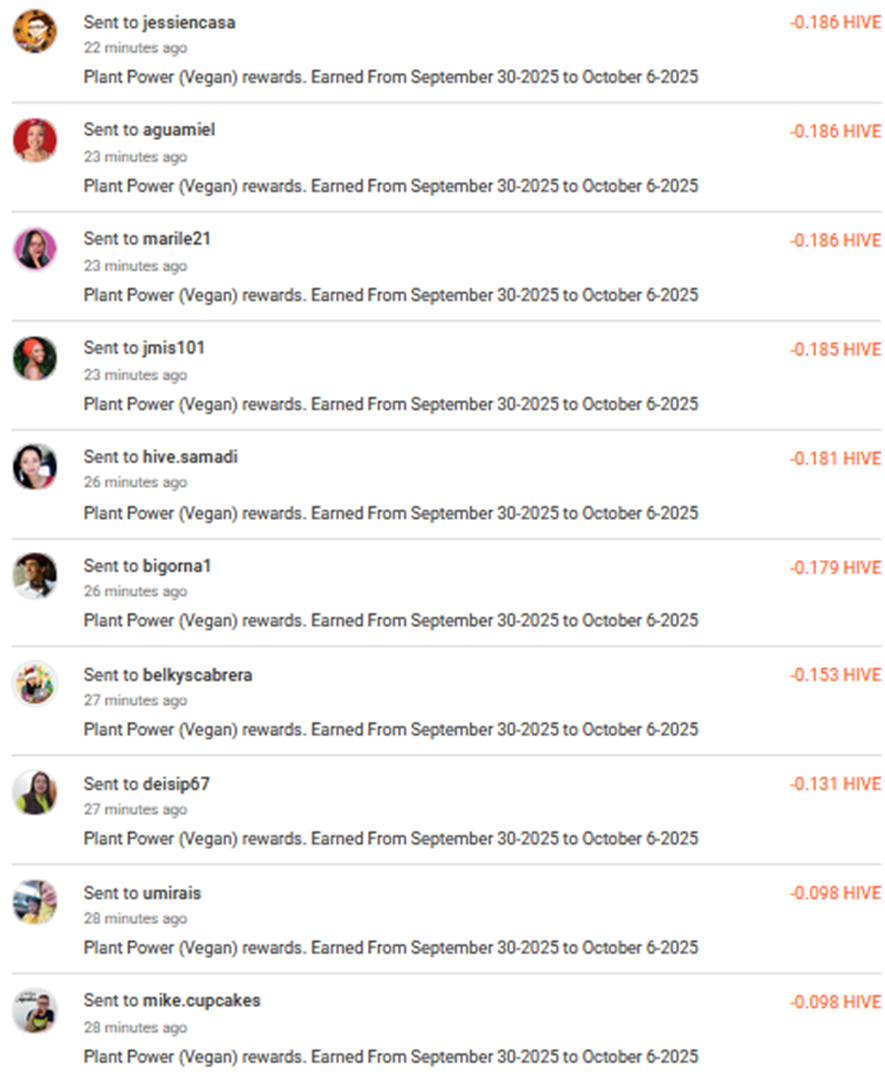Image resolution: width=885 pixels, height=1072 pixels.
Task: Click the timestamp under hive.samadi's transfer
Action: click(x=134, y=482)
